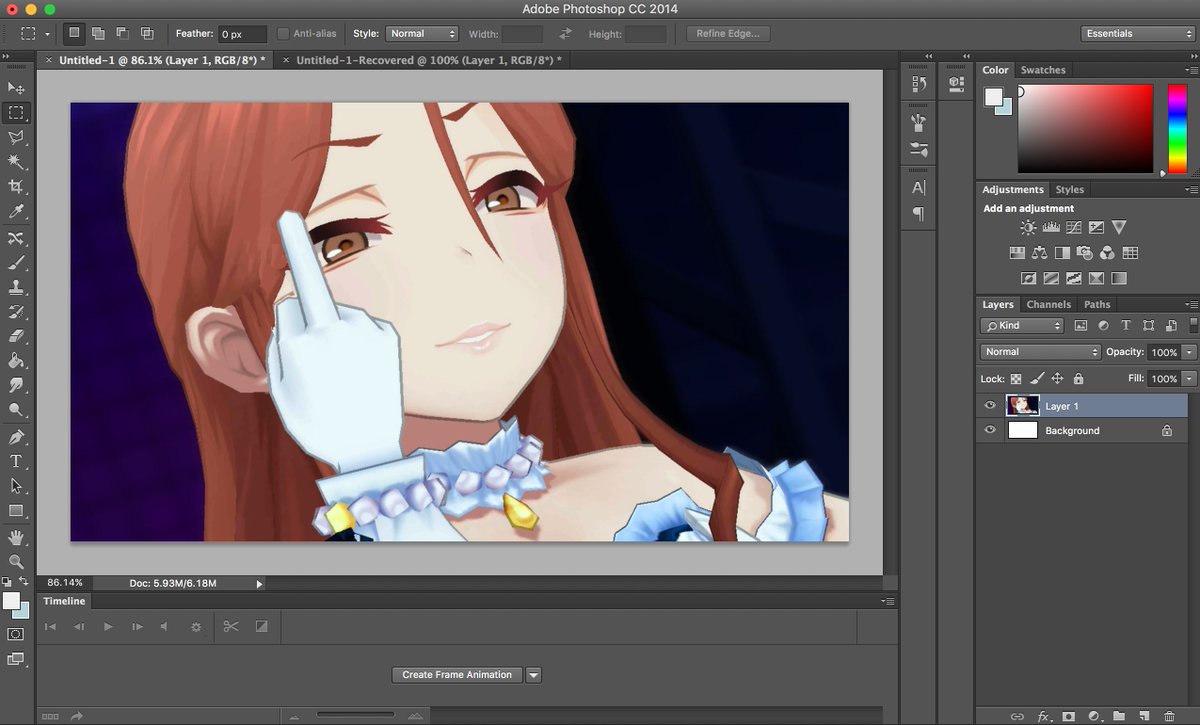The image size is (1200, 725).
Task: Hide the Background layer eye icon
Action: pos(990,430)
